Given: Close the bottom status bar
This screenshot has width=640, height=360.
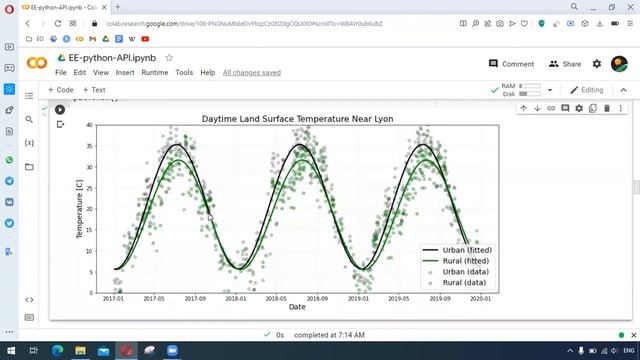Looking at the screenshot, I should pyautogui.click(x=633, y=335).
